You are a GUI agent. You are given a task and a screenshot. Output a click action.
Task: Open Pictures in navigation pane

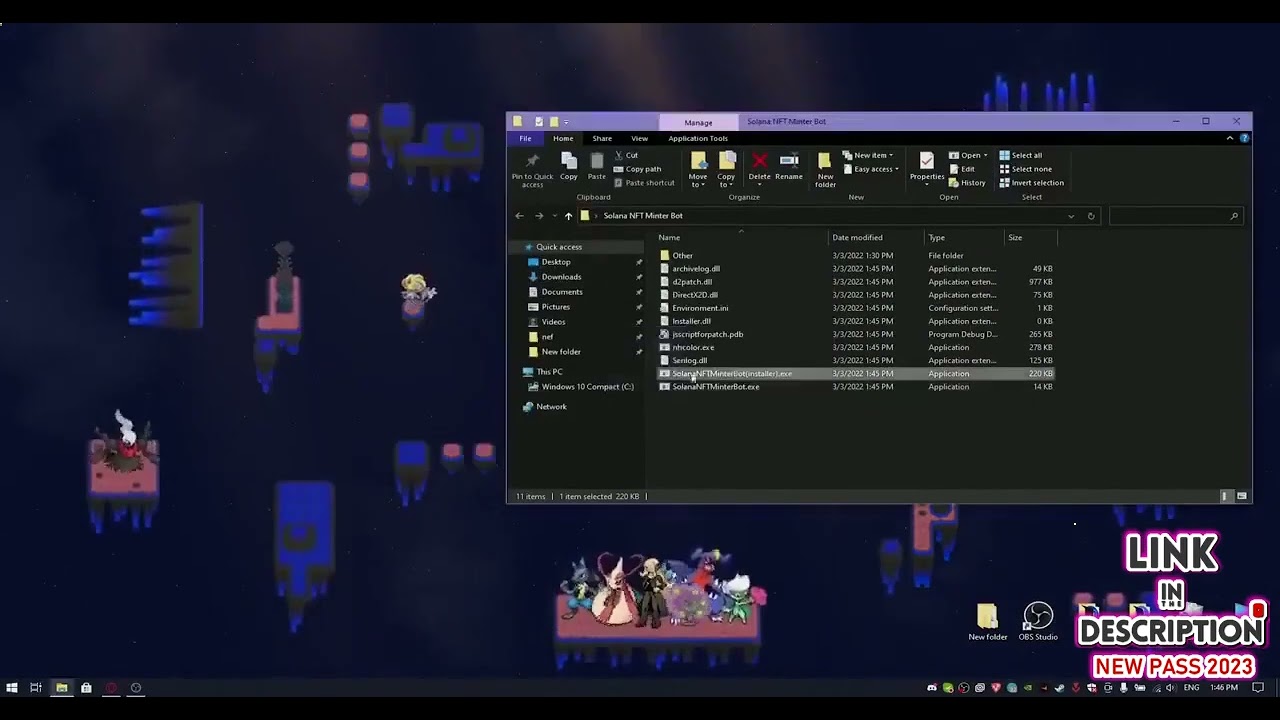(x=555, y=307)
